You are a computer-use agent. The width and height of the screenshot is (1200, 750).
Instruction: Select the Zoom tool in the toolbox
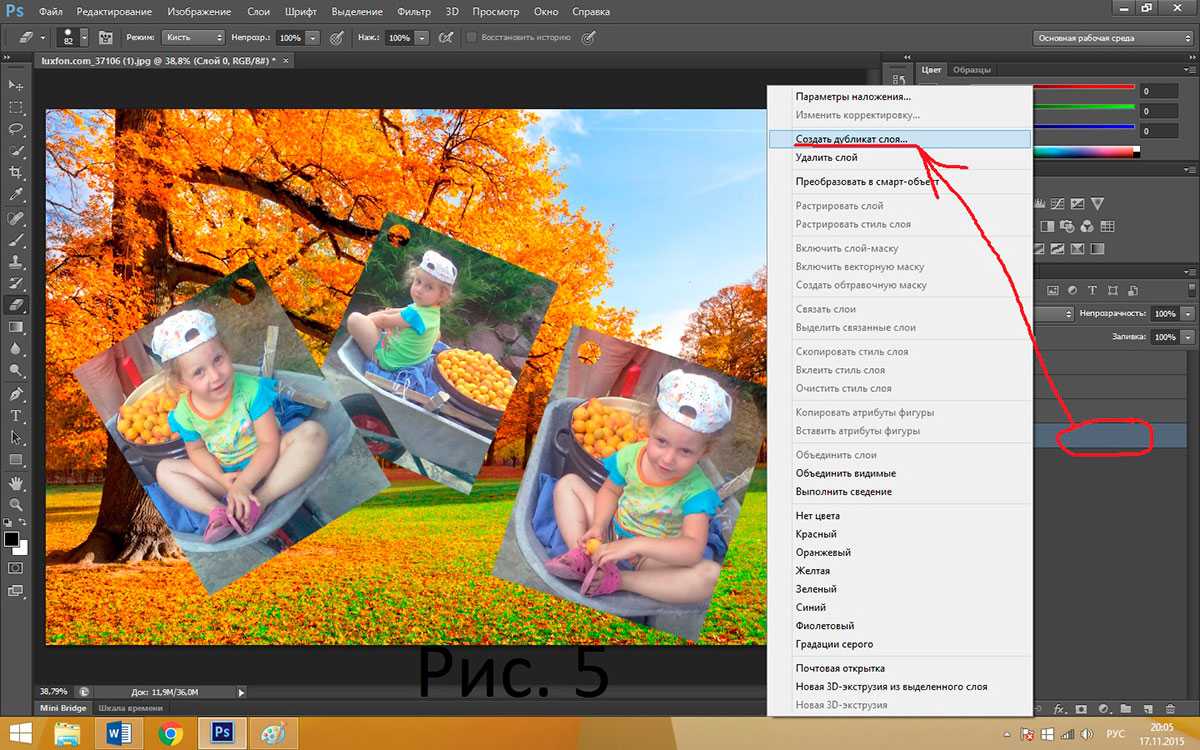click(x=16, y=505)
